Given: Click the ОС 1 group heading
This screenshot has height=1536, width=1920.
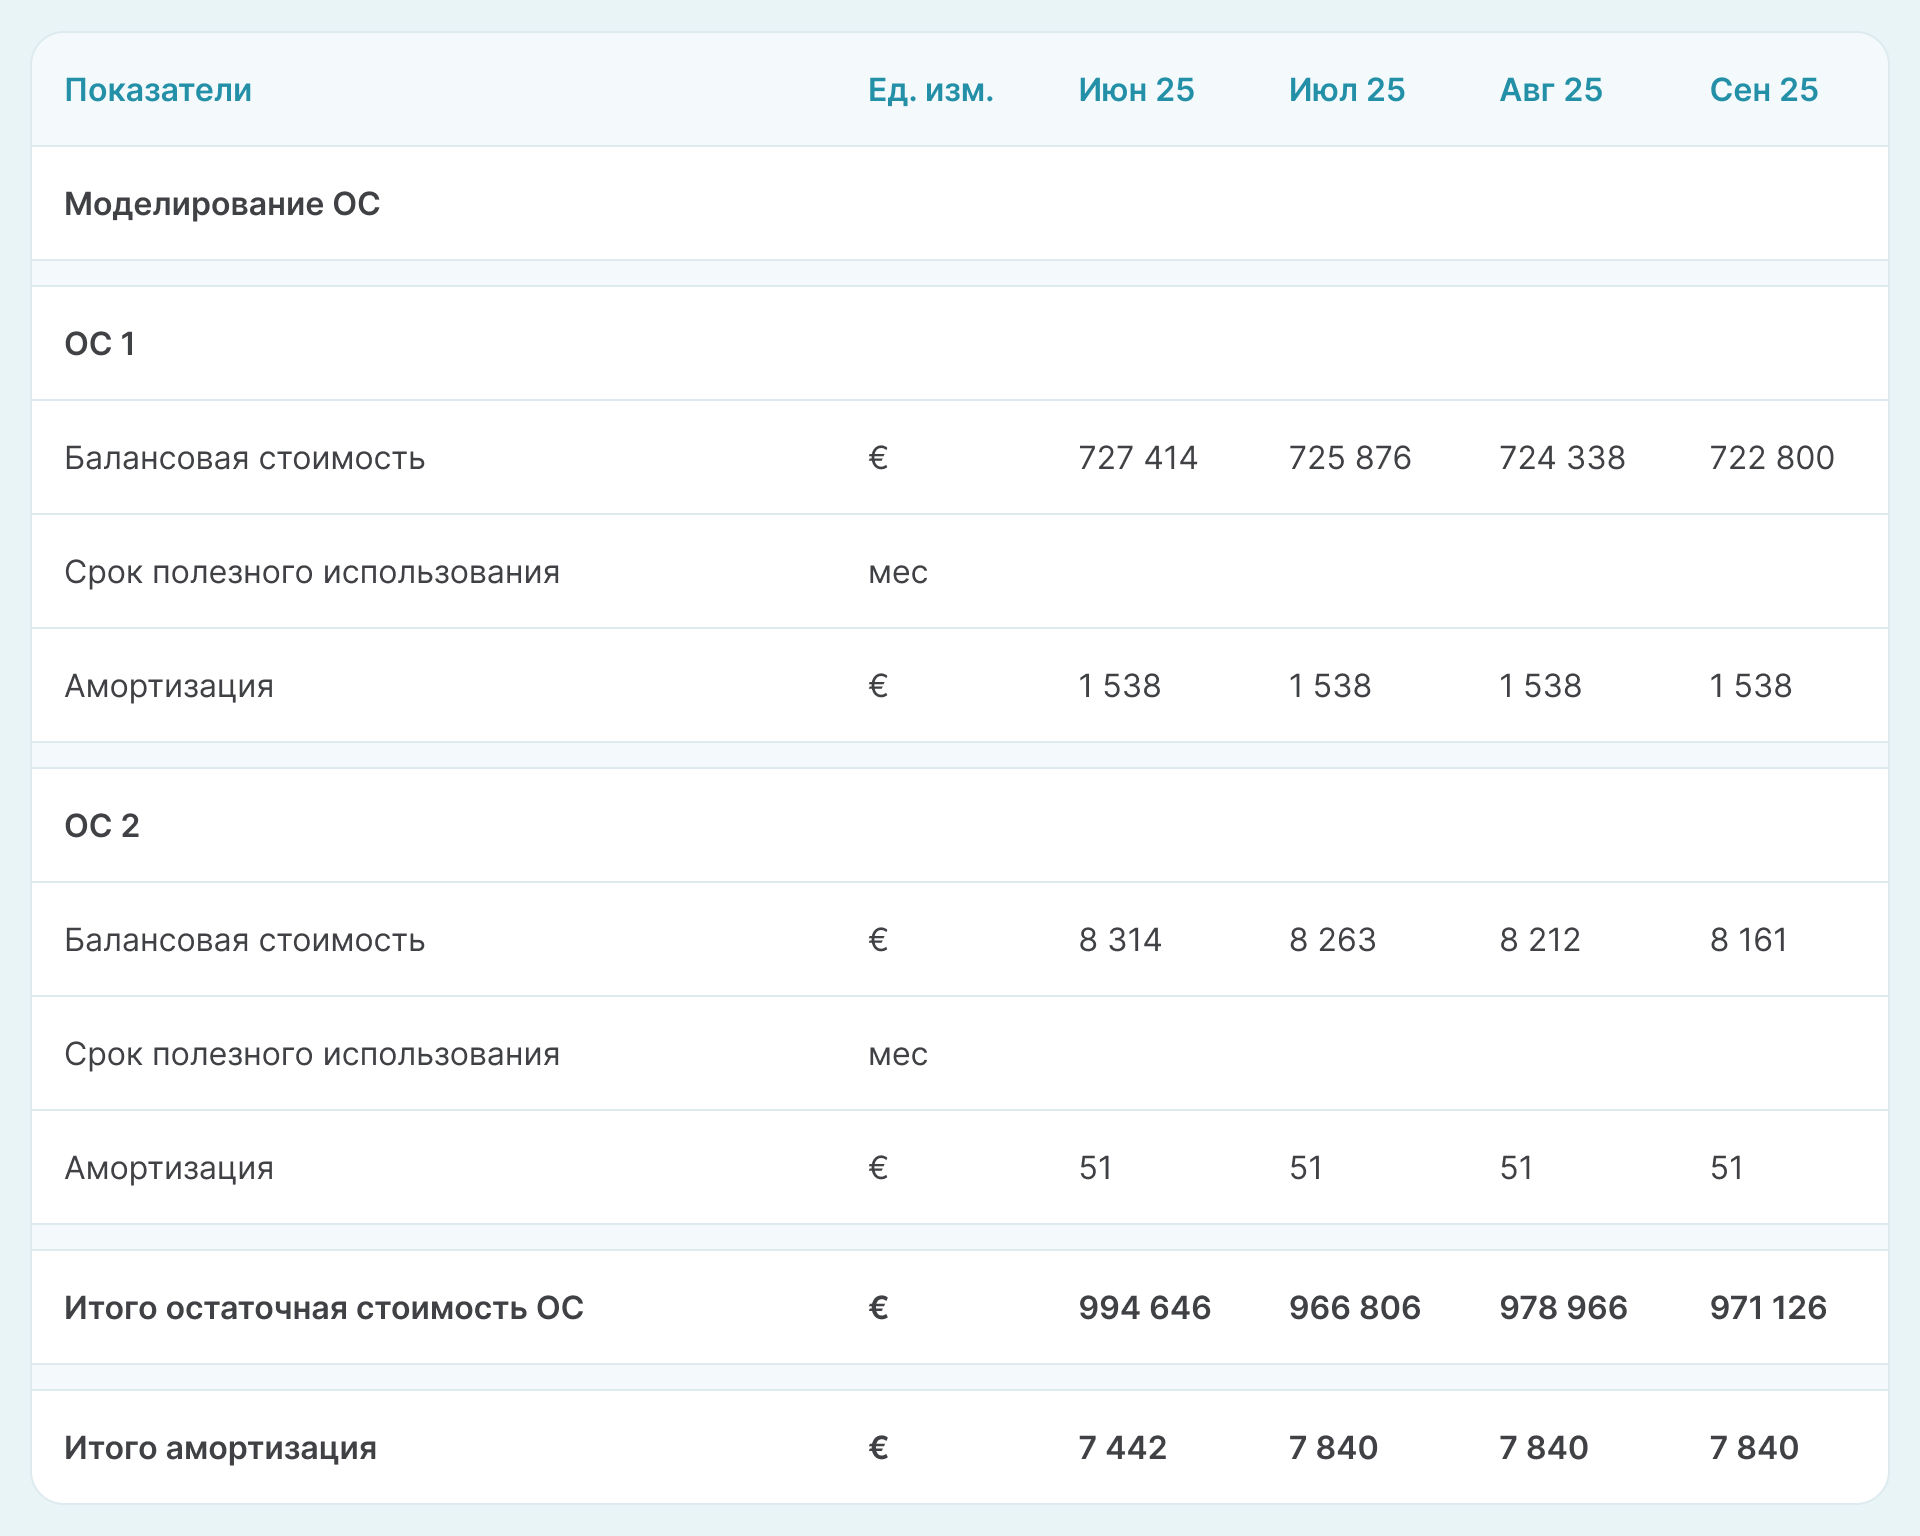Looking at the screenshot, I should 99,344.
